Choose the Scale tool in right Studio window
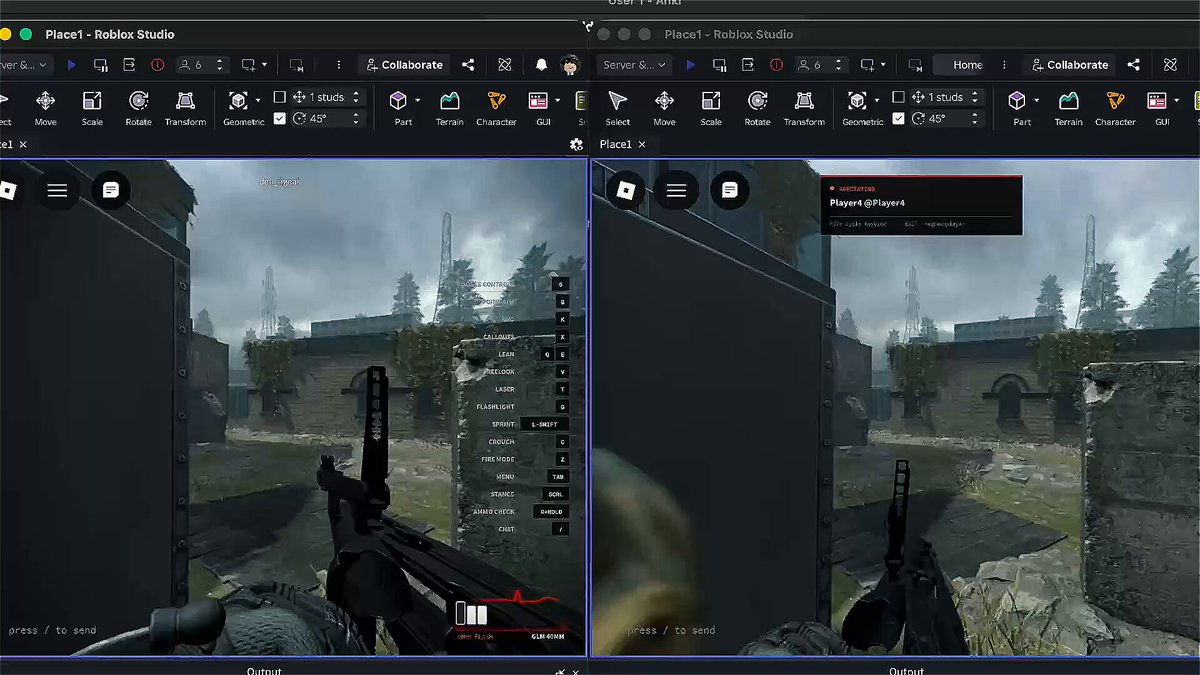 711,108
